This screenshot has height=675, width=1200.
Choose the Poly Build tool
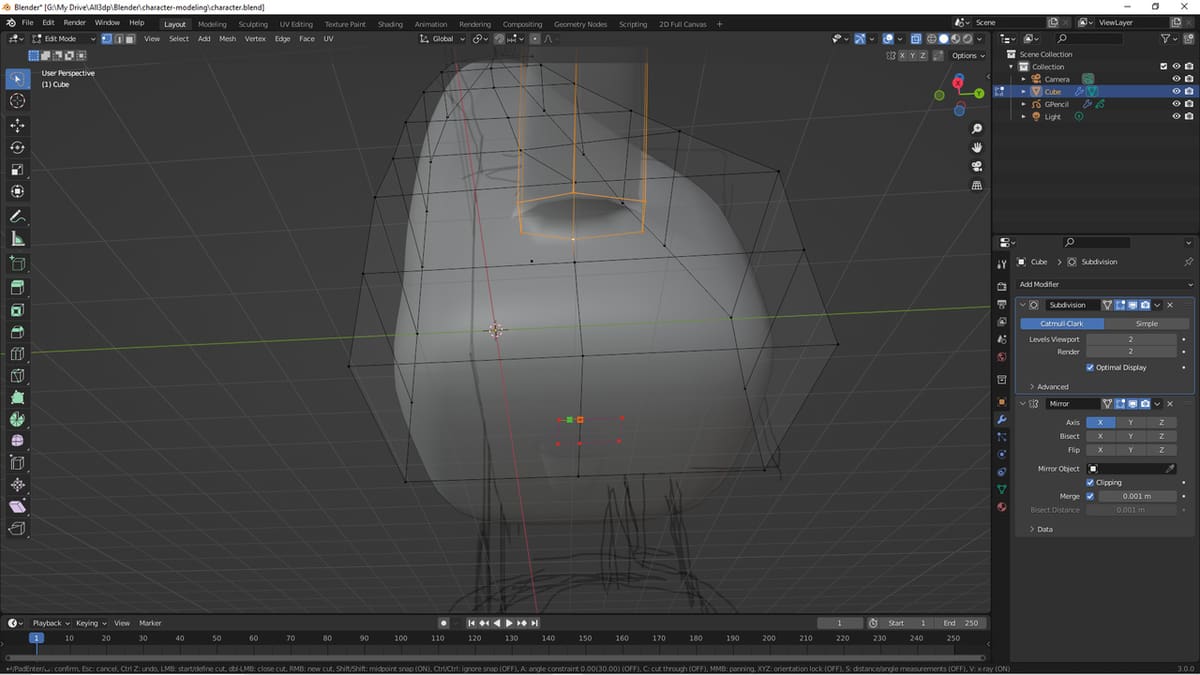point(17,397)
